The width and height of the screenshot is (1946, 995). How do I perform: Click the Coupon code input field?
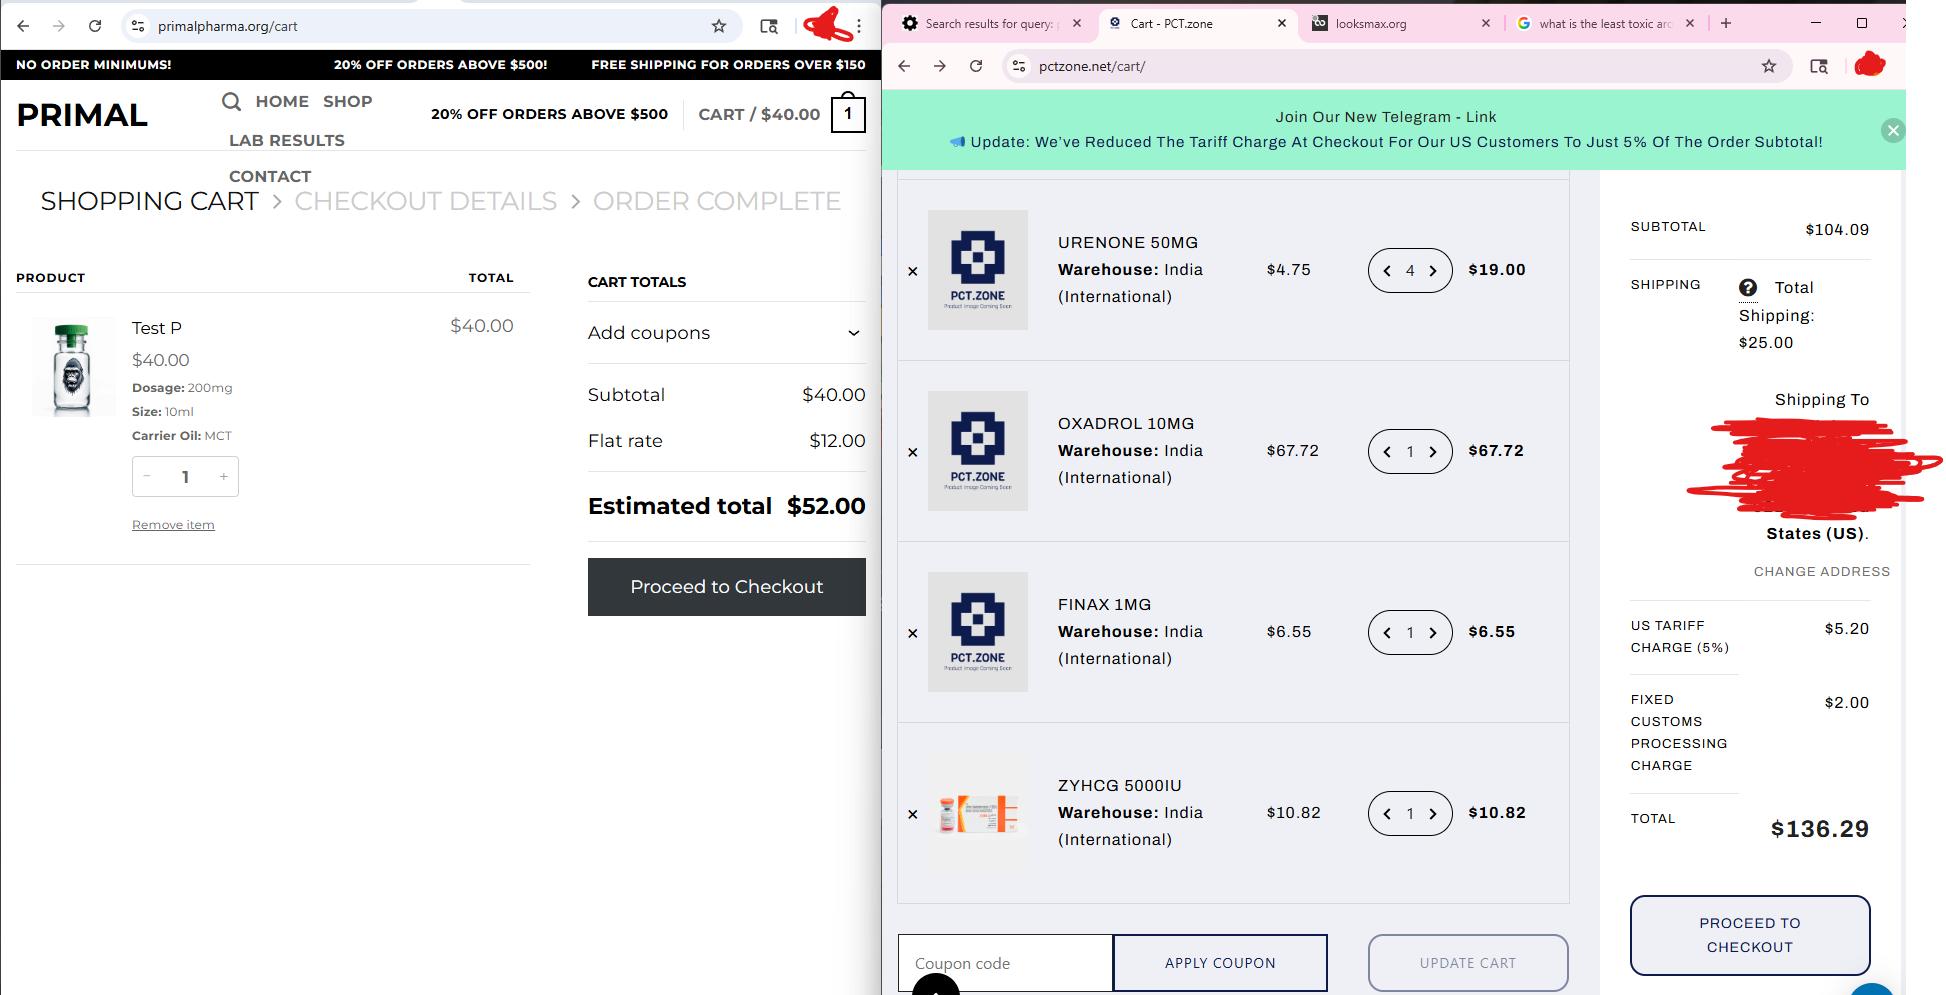point(1005,963)
